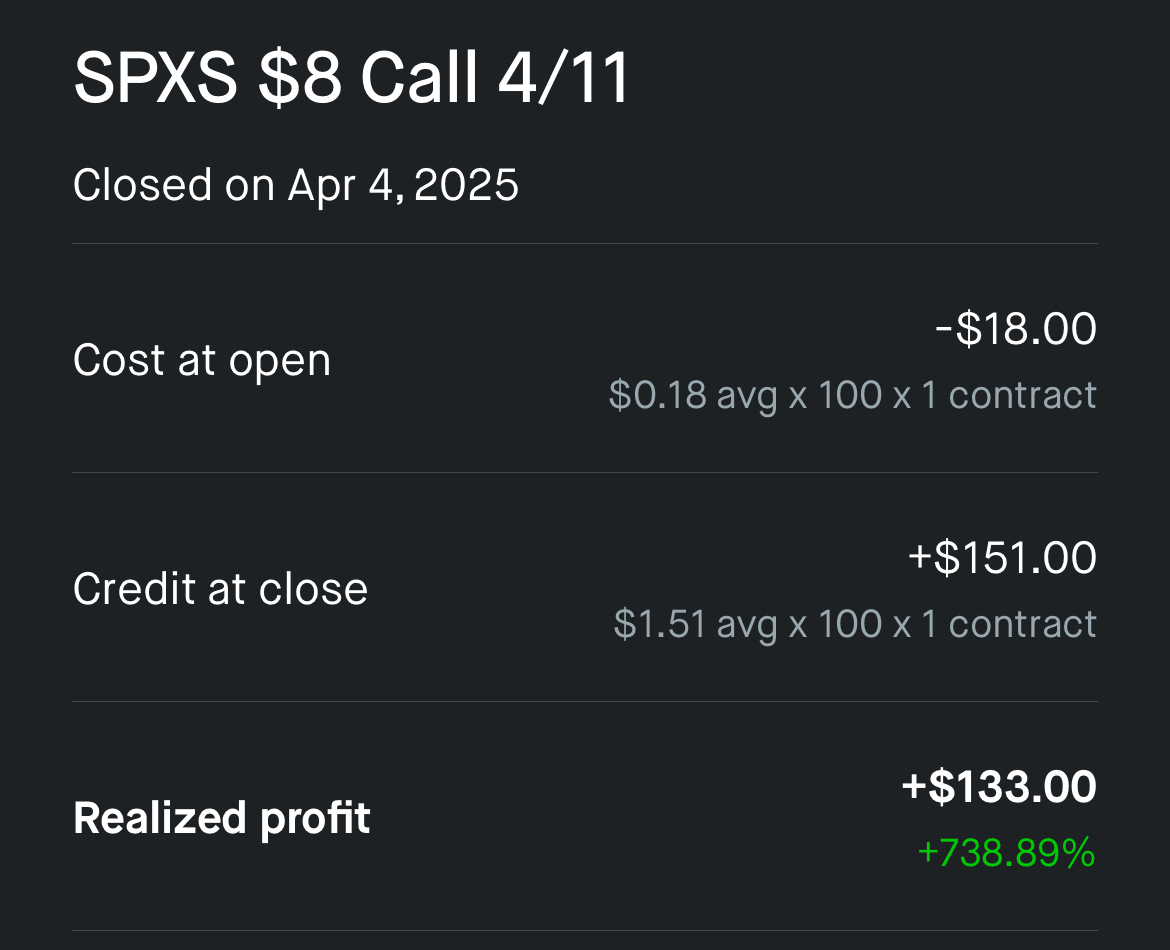Click the Realized profit label

click(x=222, y=818)
